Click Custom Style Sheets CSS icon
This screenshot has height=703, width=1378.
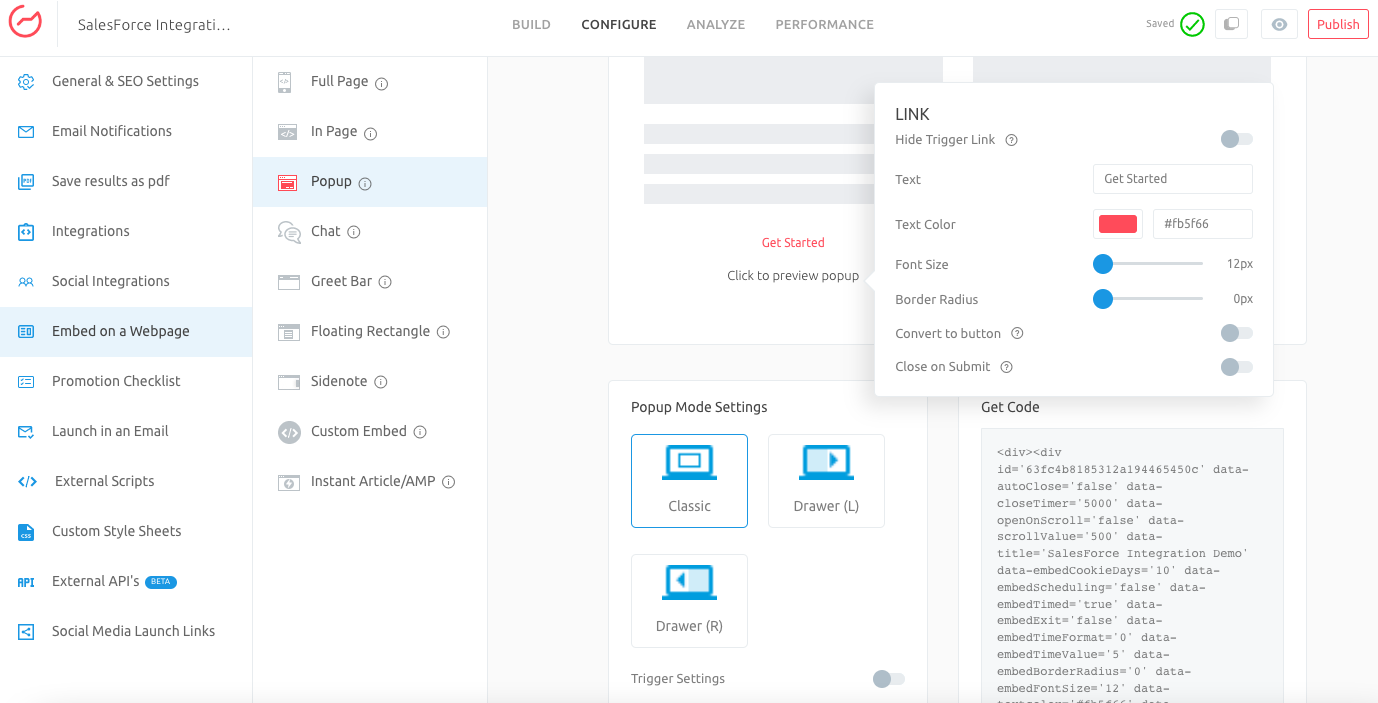click(x=27, y=531)
